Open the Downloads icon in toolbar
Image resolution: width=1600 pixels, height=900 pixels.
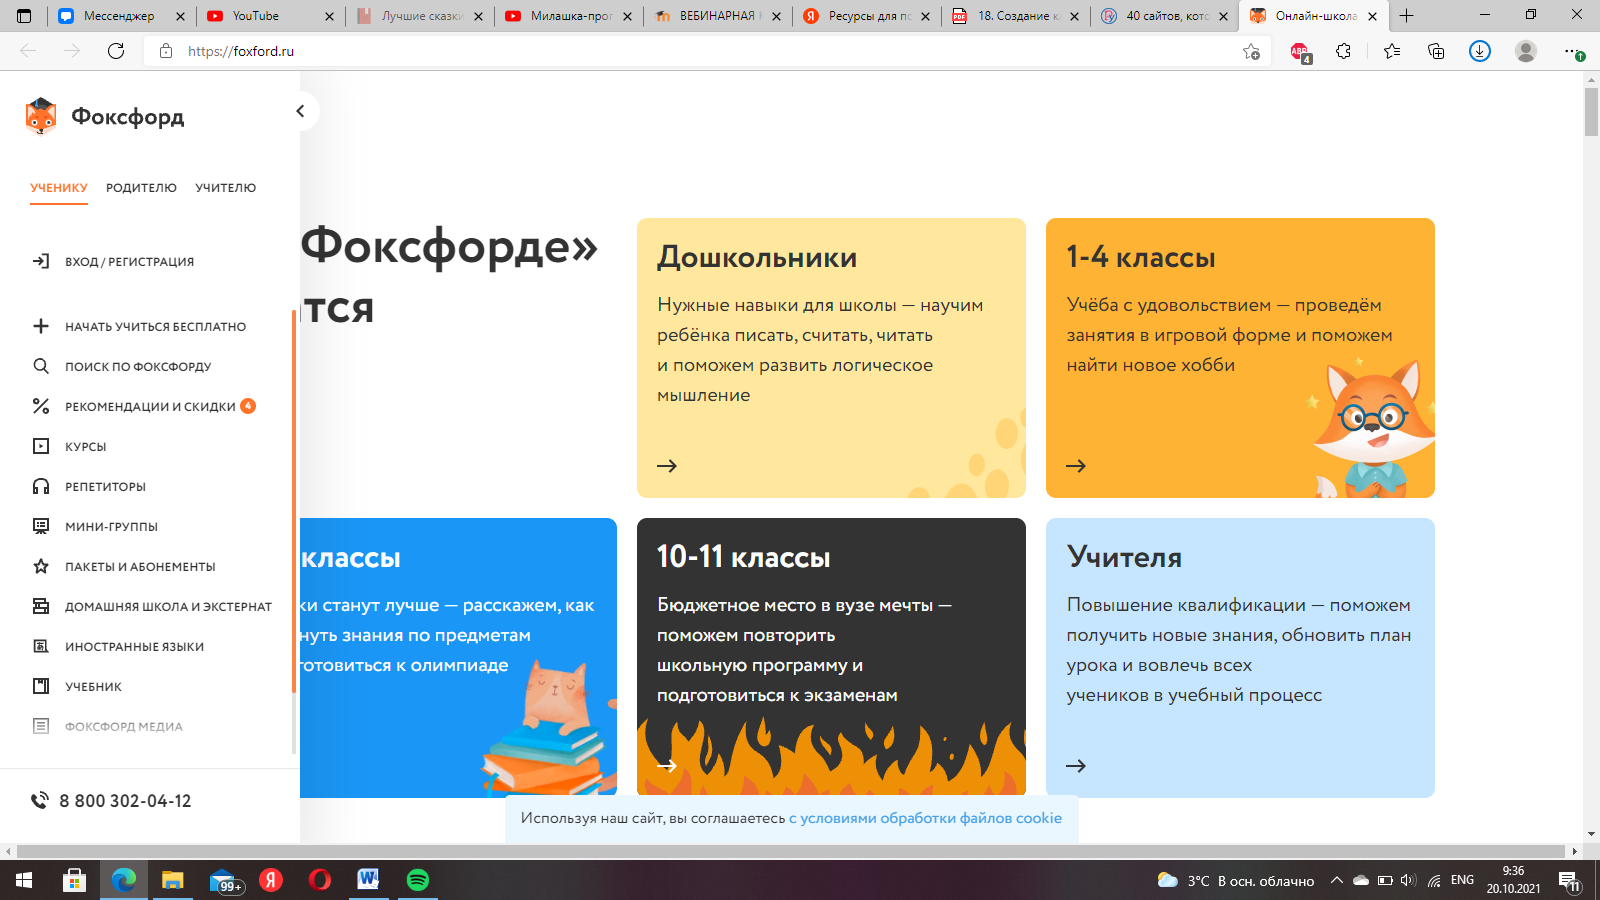(x=1480, y=51)
